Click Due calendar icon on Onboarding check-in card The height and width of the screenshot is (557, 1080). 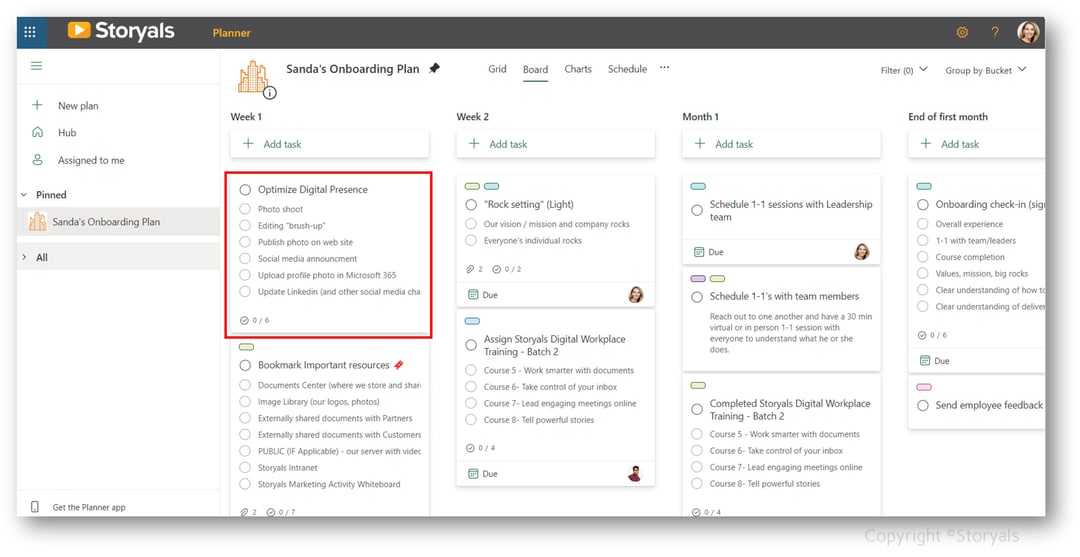924,361
